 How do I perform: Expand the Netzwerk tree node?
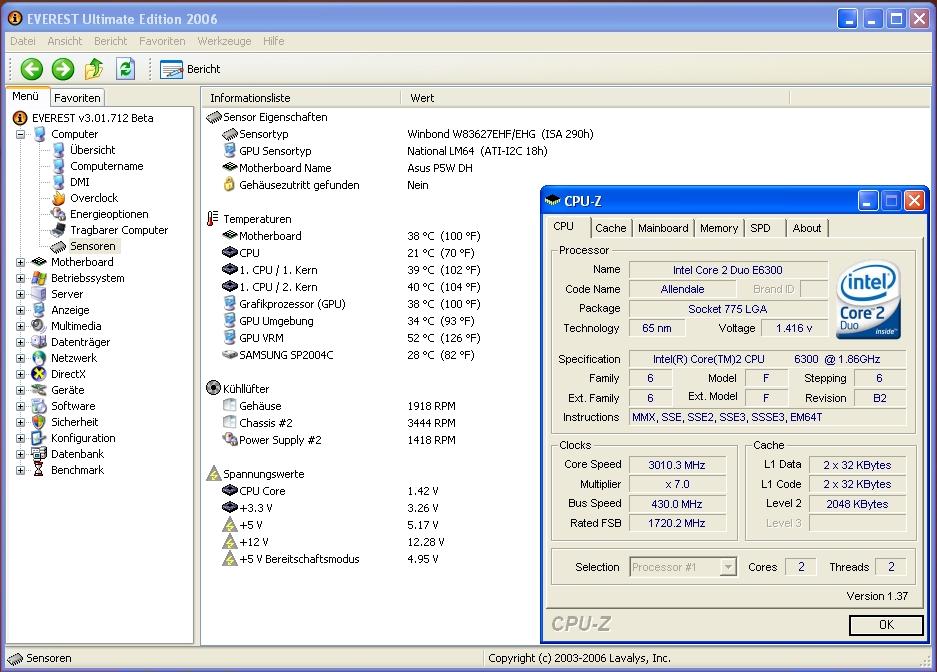point(20,358)
